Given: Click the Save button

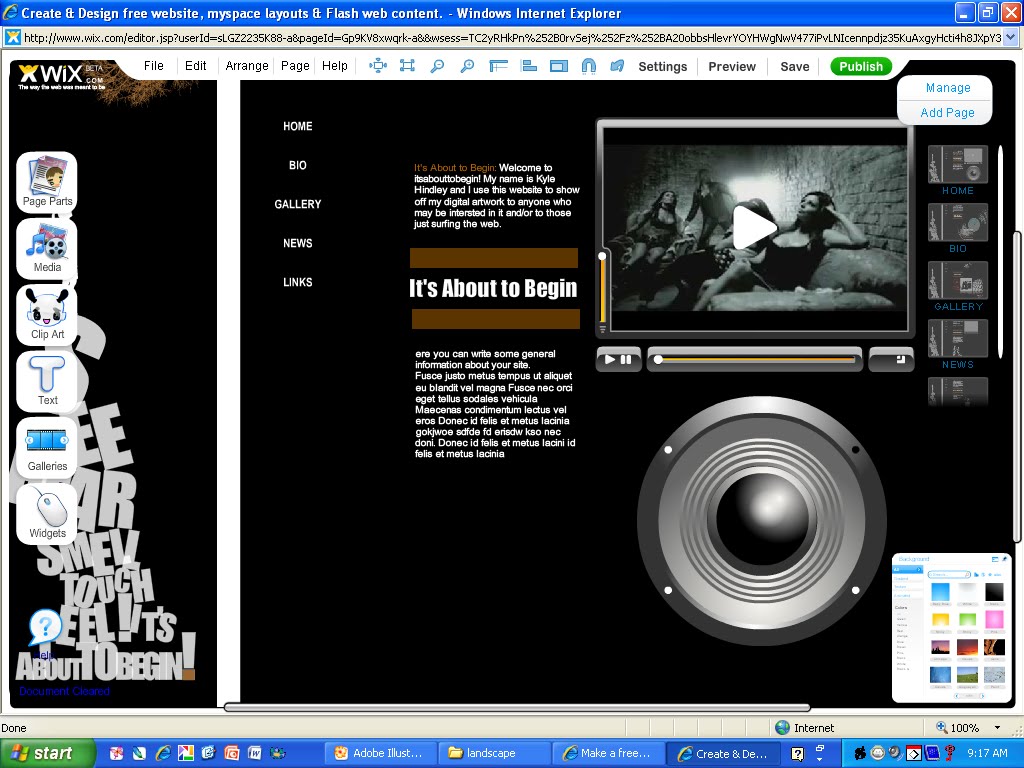Looking at the screenshot, I should (794, 67).
